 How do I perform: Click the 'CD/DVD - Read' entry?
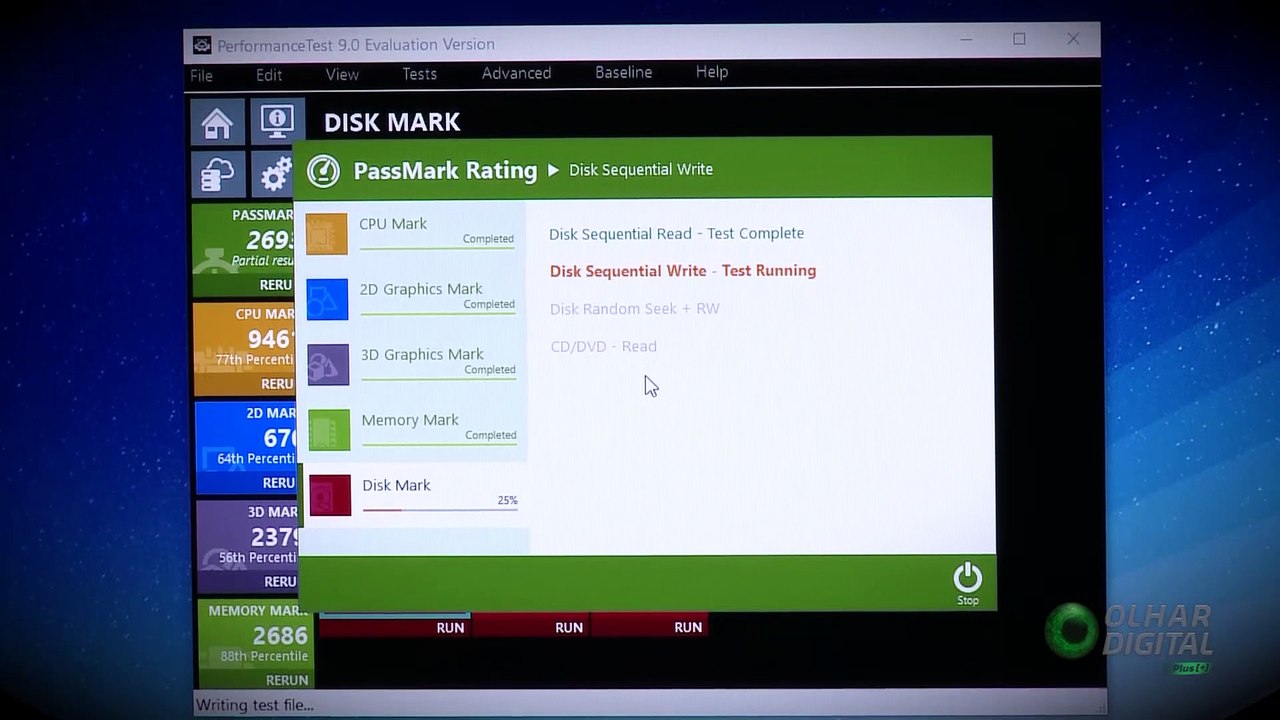pos(604,347)
